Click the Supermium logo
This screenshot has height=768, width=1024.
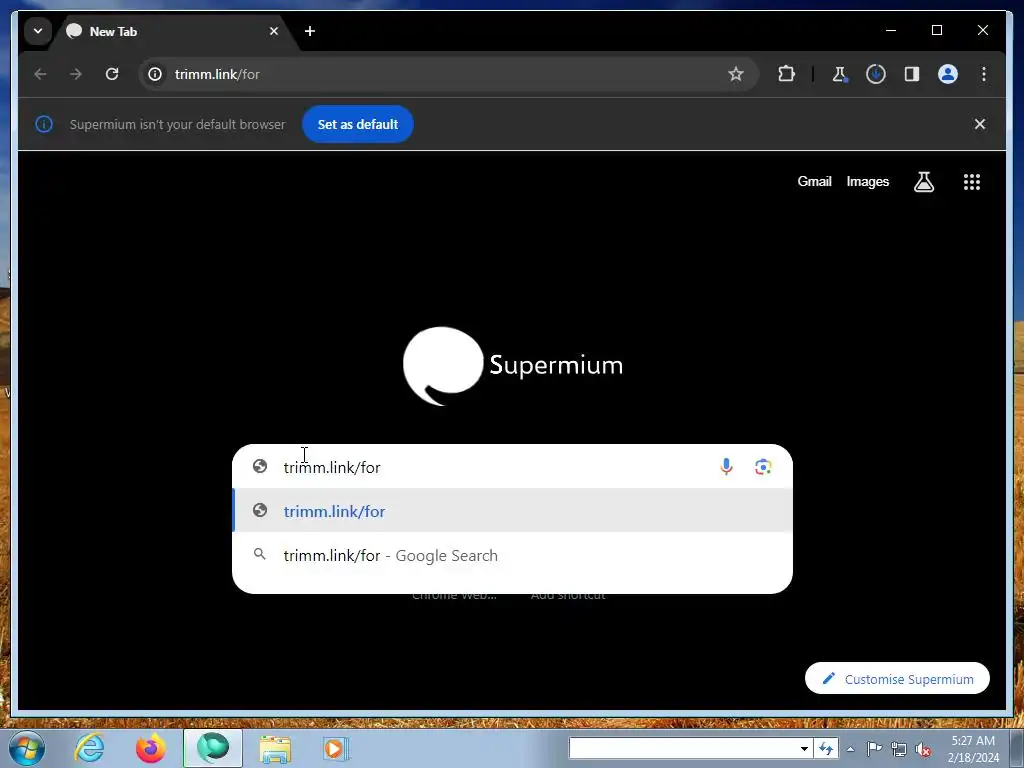click(513, 366)
